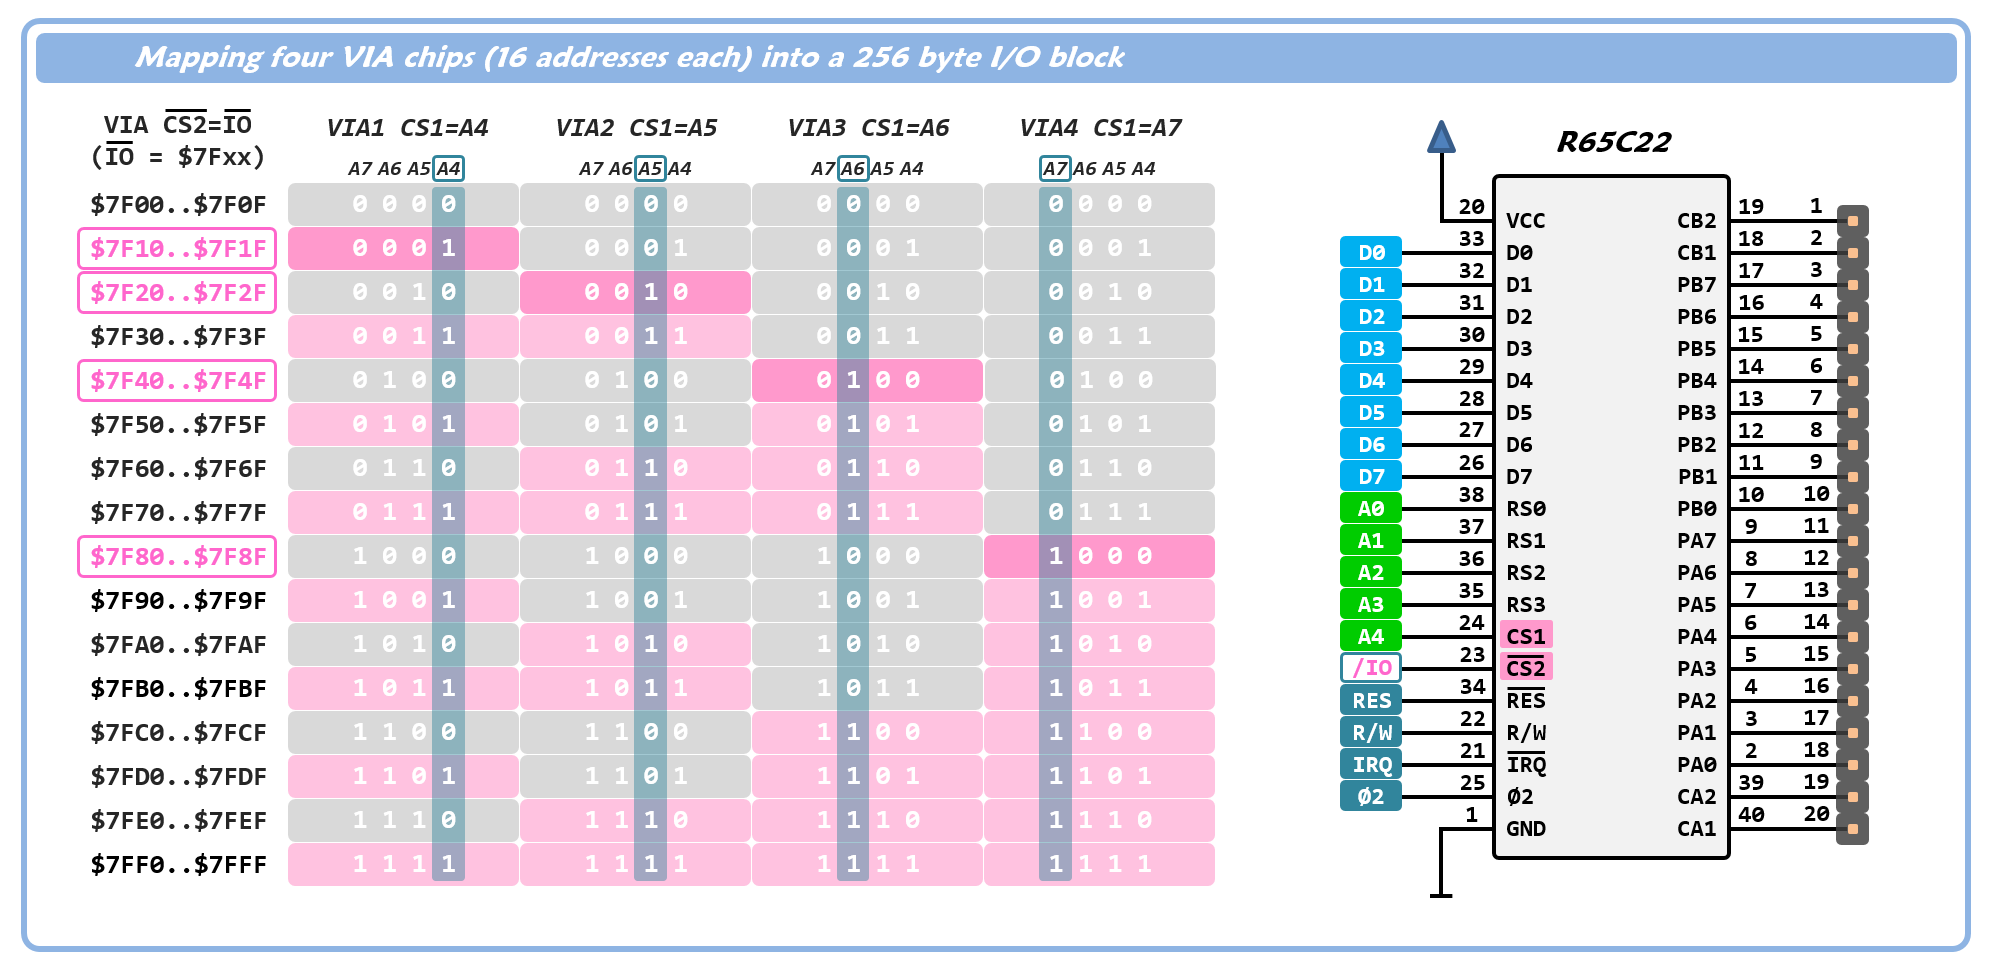Select the teal IRQ signal tag

click(x=1370, y=765)
